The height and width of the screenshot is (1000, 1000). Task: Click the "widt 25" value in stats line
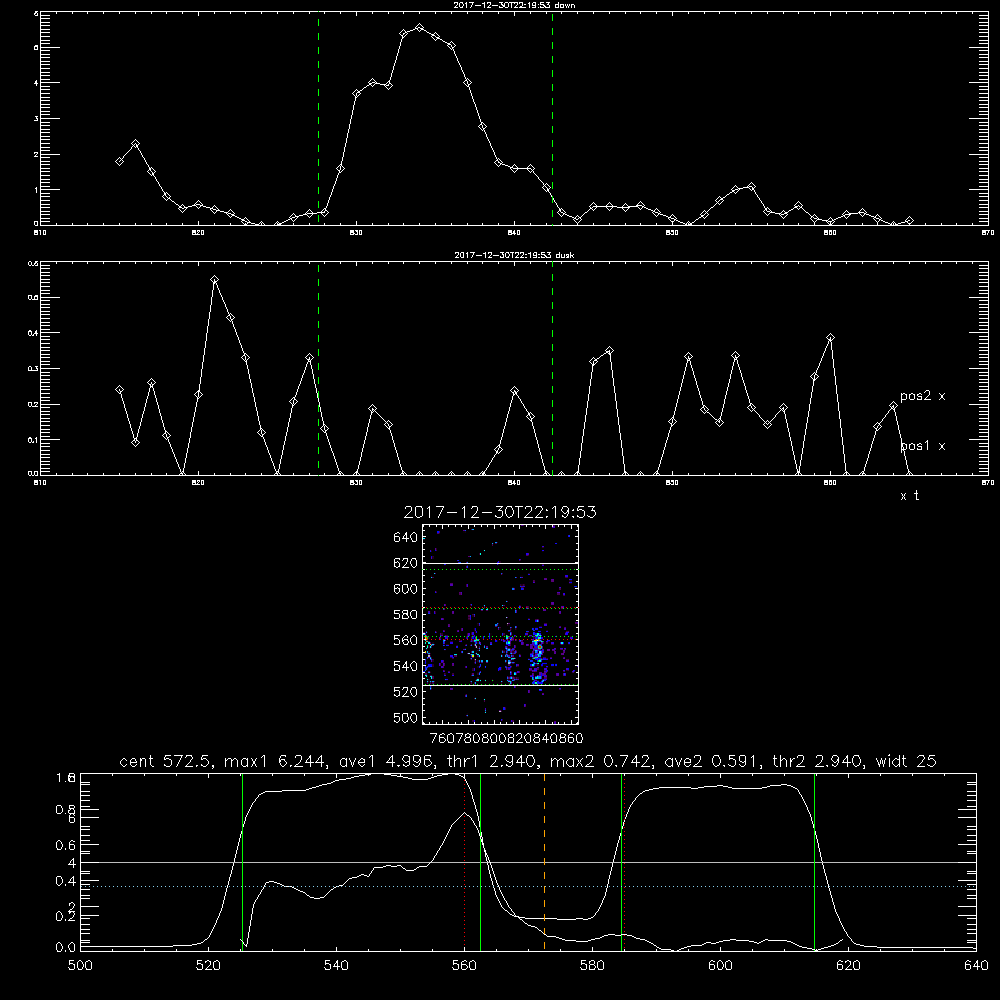(x=906, y=761)
